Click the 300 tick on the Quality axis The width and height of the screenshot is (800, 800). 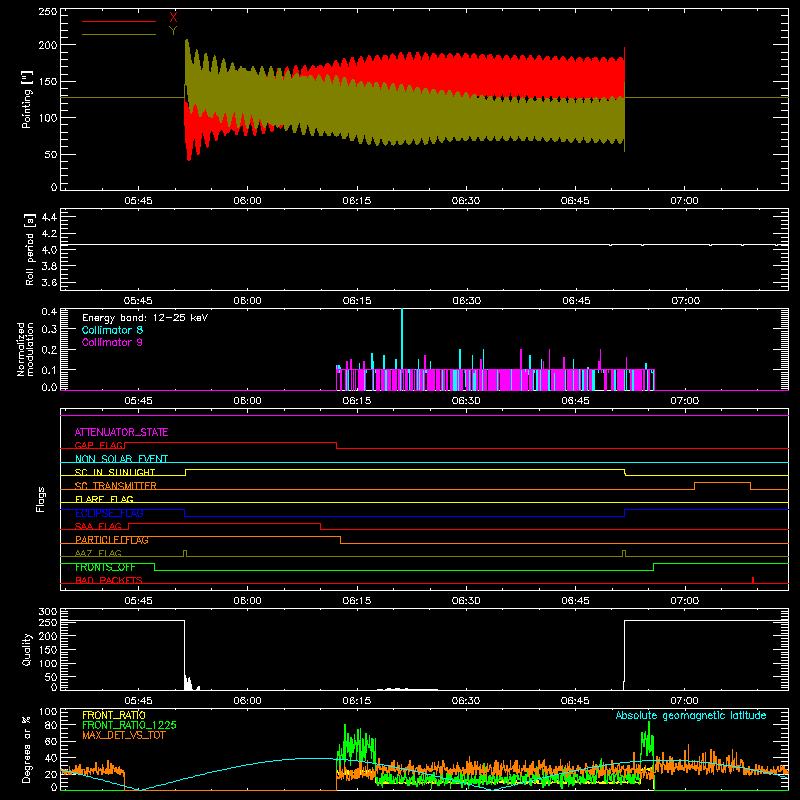[48, 612]
